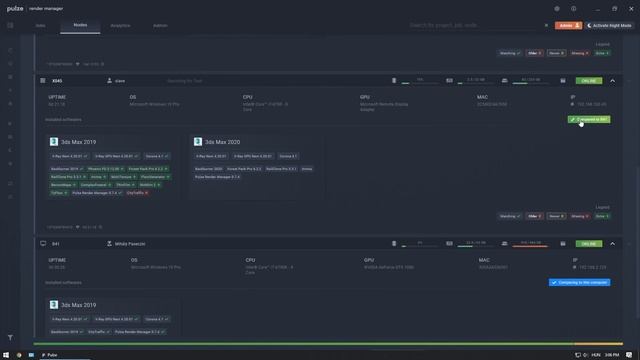Open the taskbar notification center icon
640x360 pixels.
coord(629,355)
